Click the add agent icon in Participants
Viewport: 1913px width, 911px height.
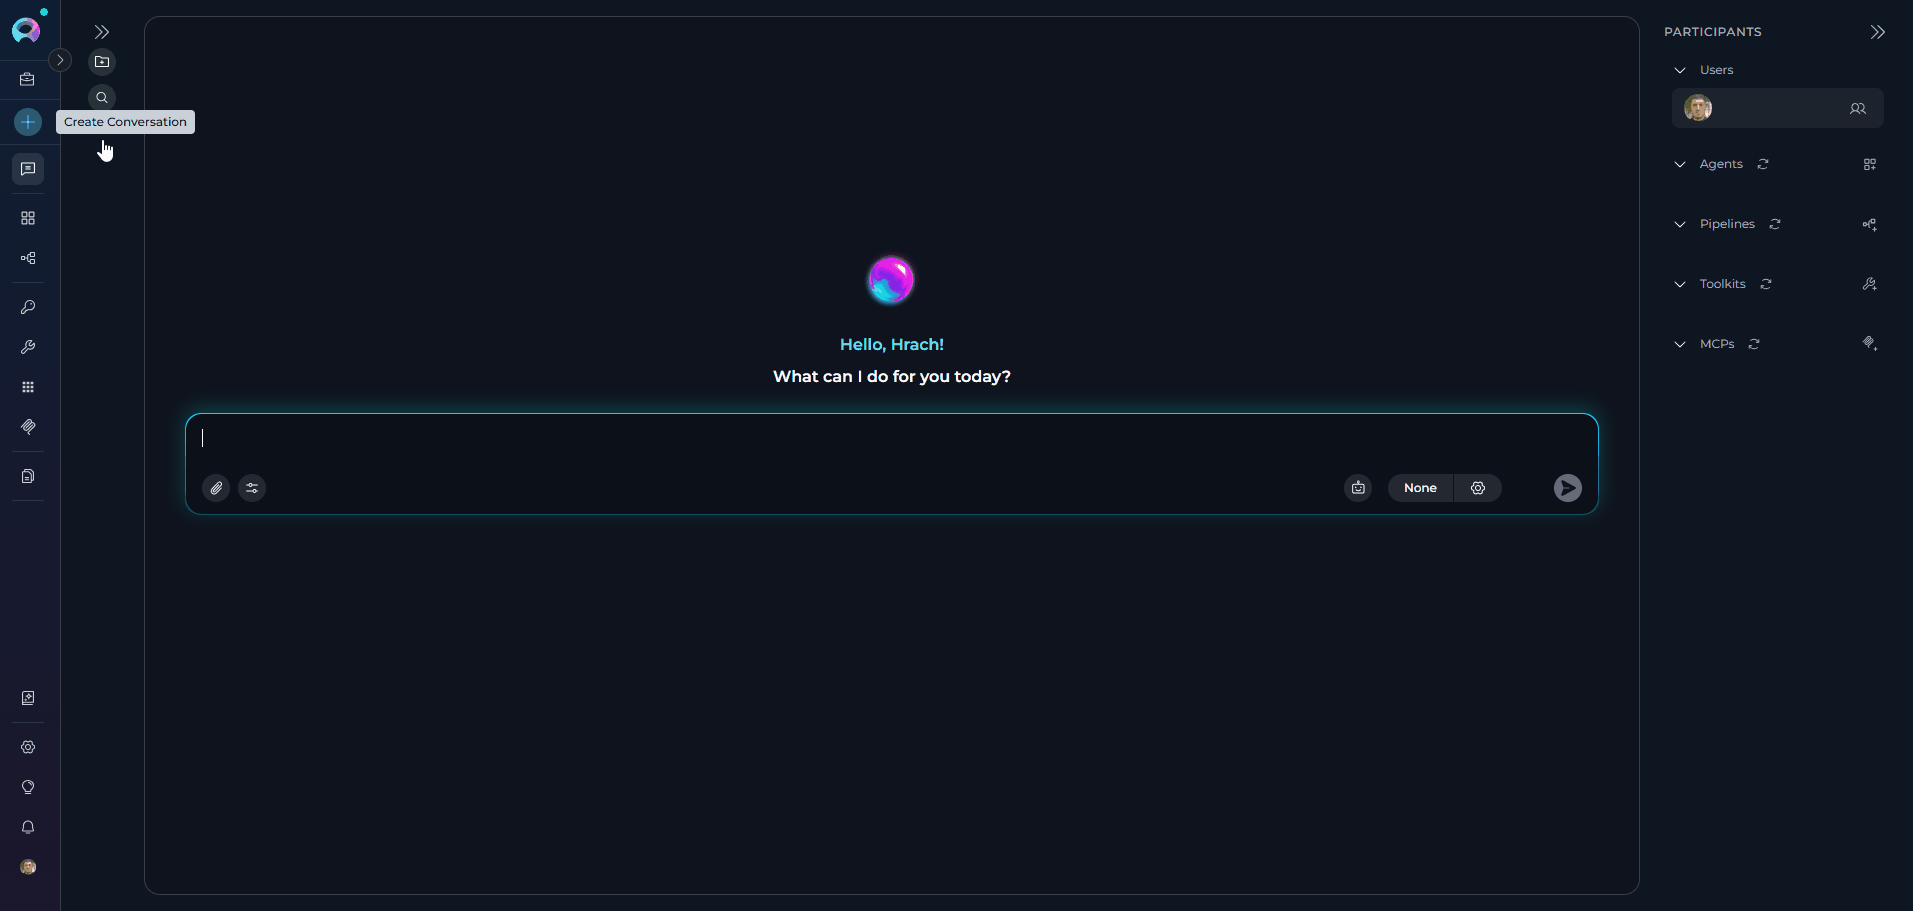[1869, 164]
